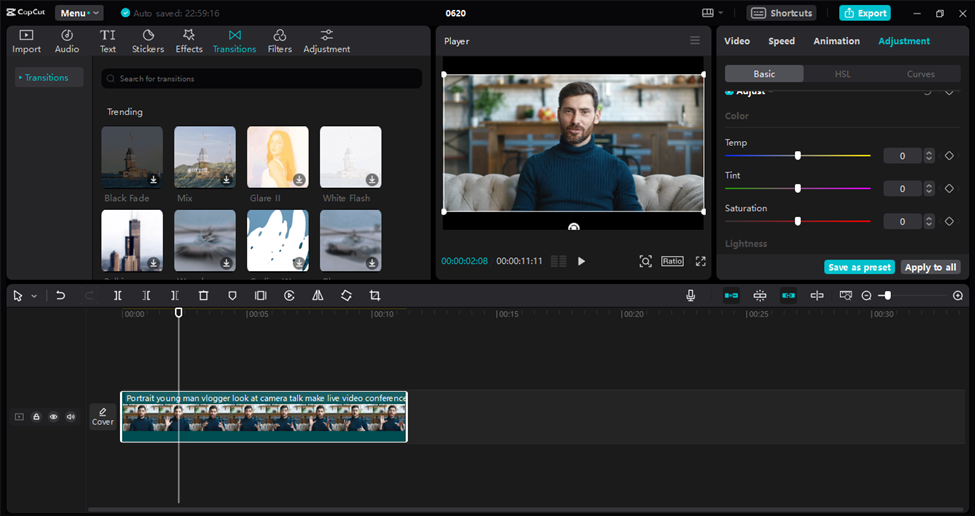Delete the selected clip with trash icon
This screenshot has height=516, width=975.
[x=203, y=296]
